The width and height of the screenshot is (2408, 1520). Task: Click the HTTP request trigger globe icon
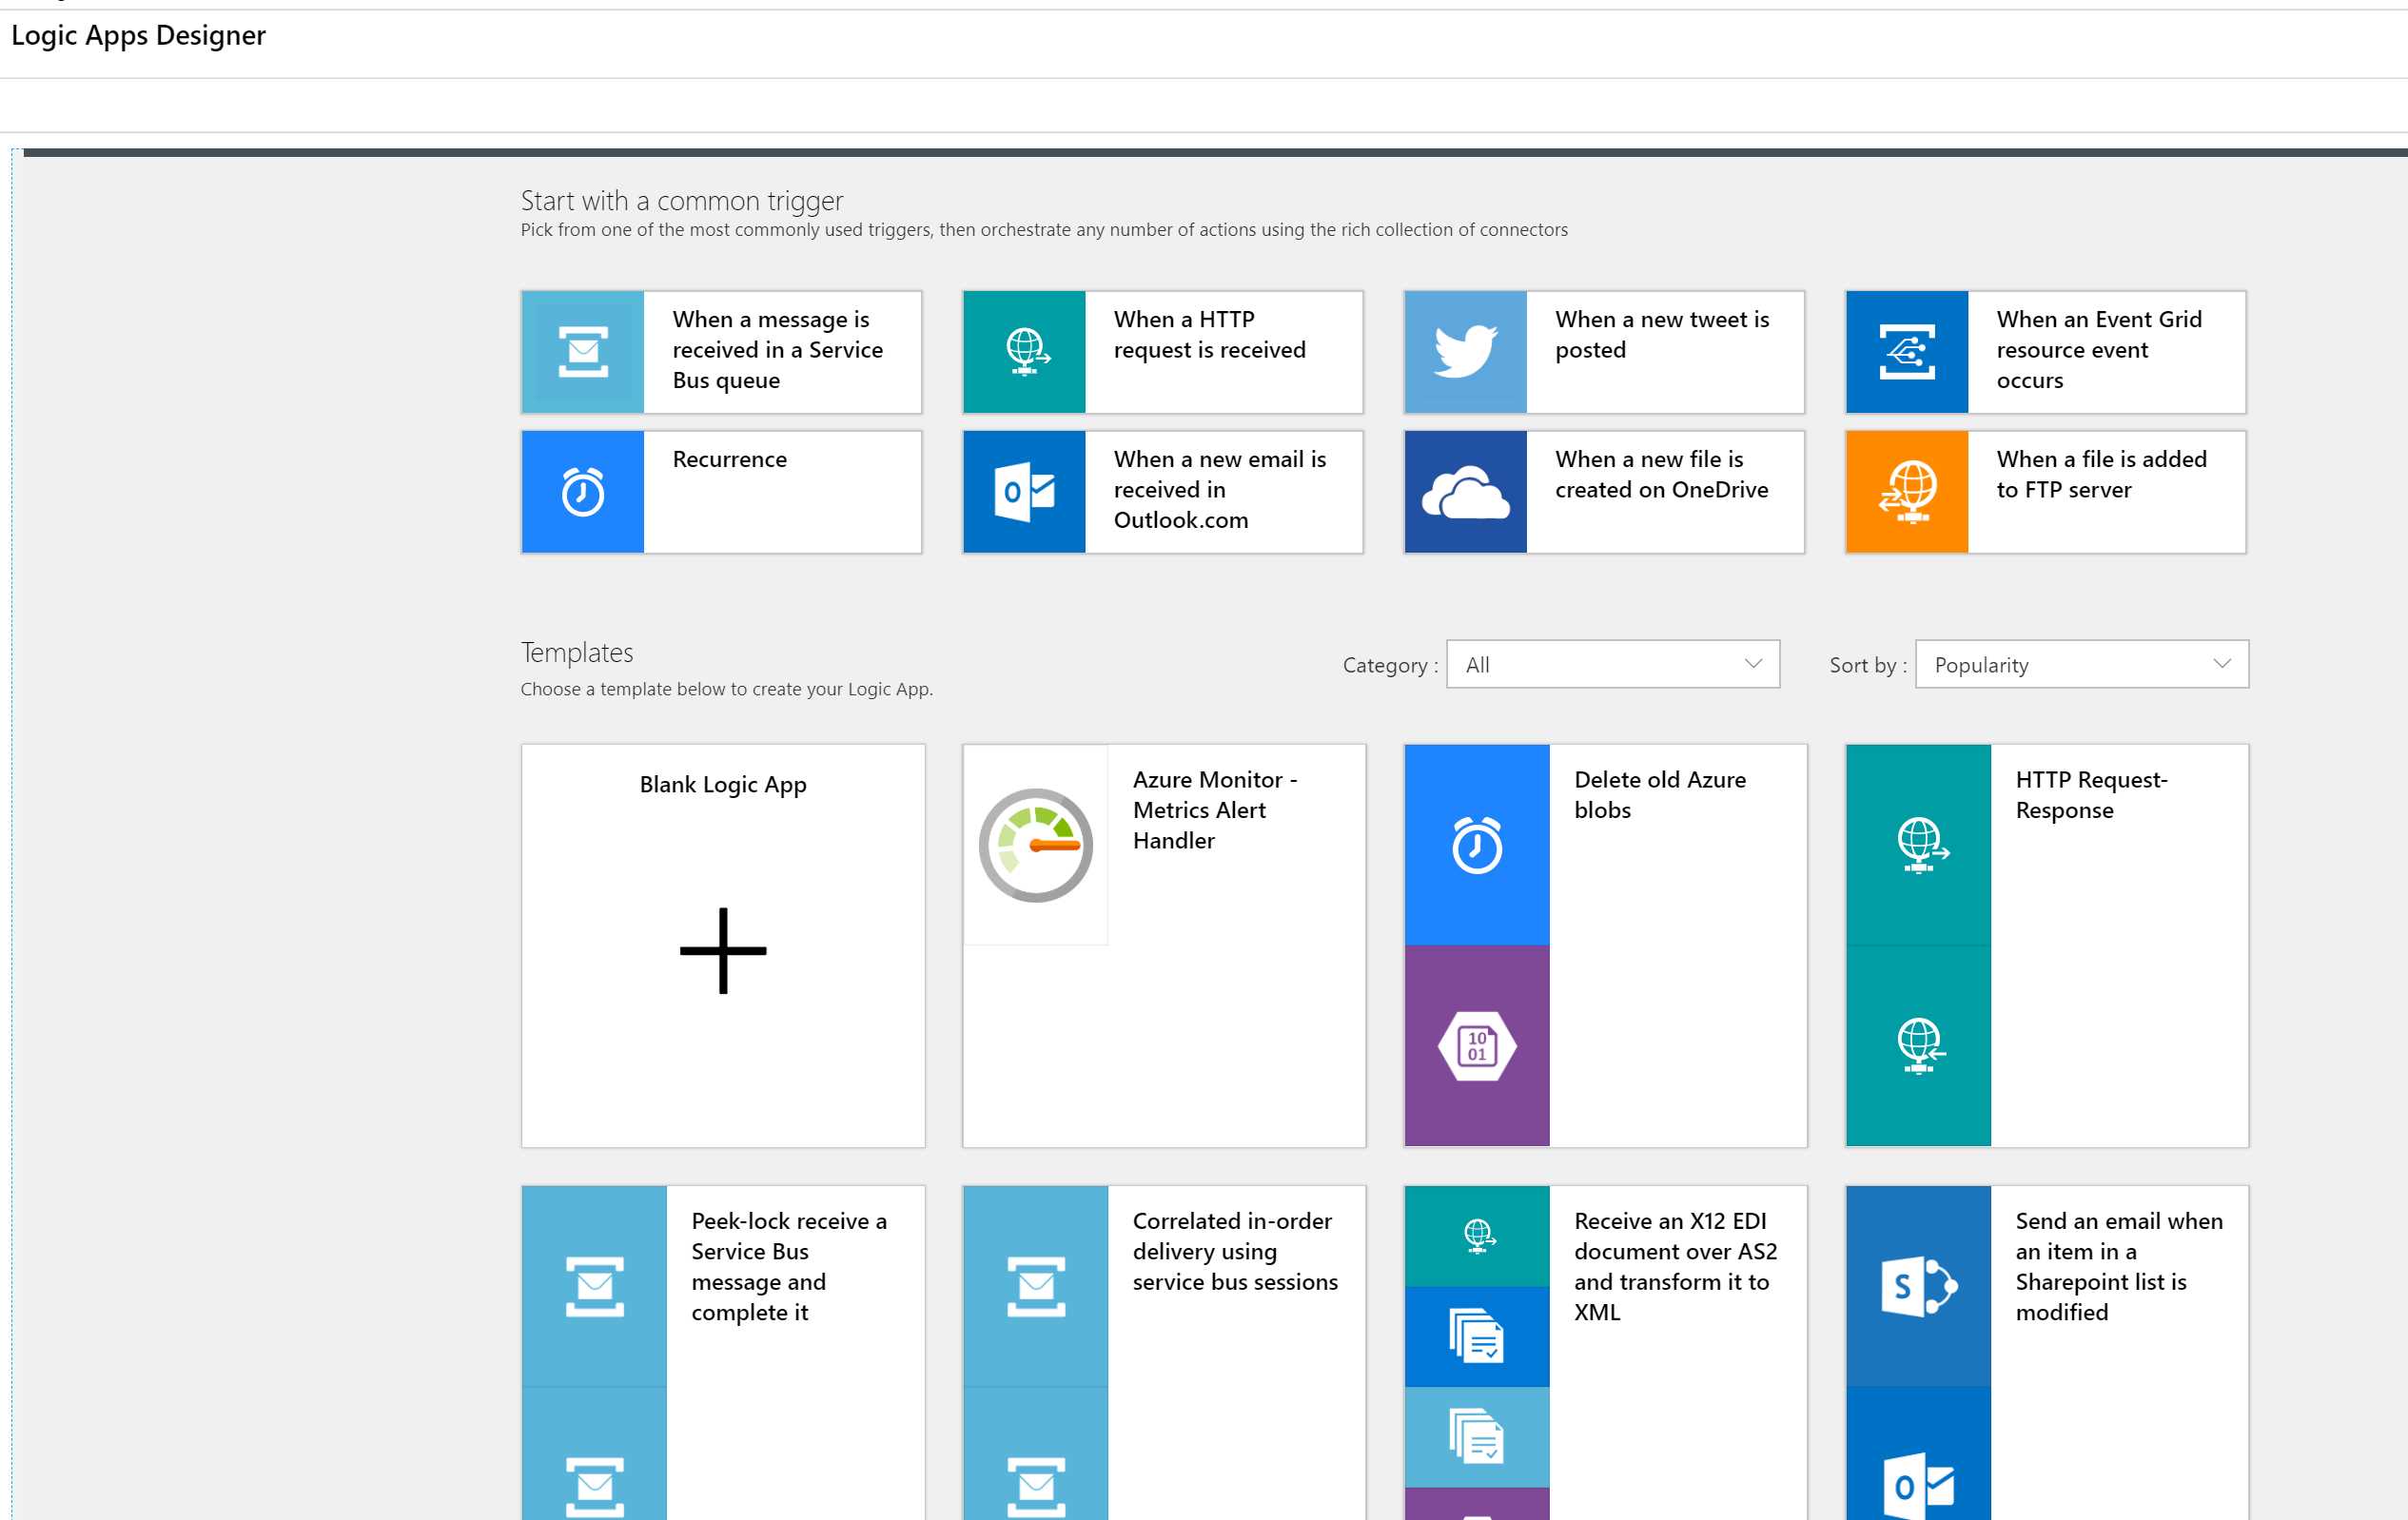click(1026, 351)
